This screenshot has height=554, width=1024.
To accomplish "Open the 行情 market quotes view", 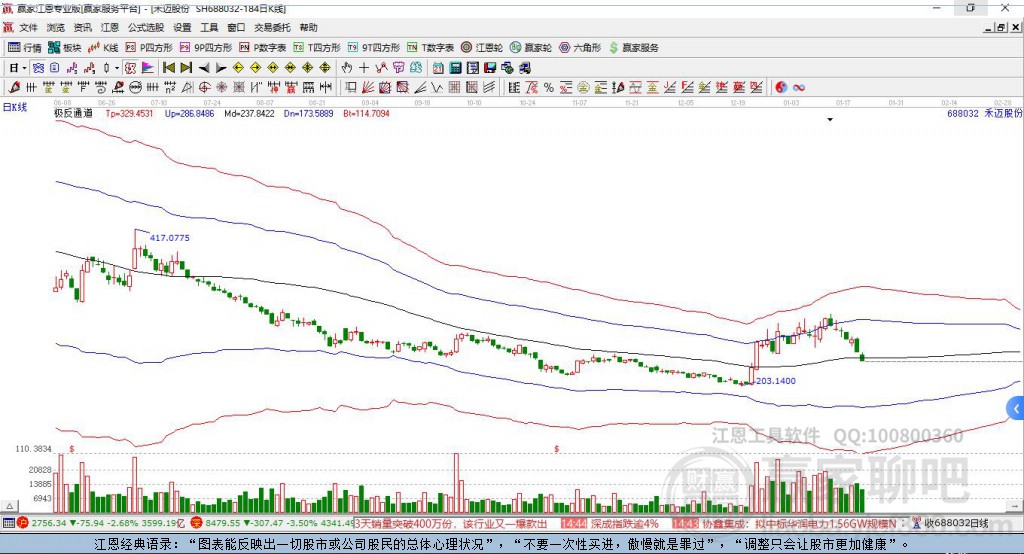I will point(25,48).
